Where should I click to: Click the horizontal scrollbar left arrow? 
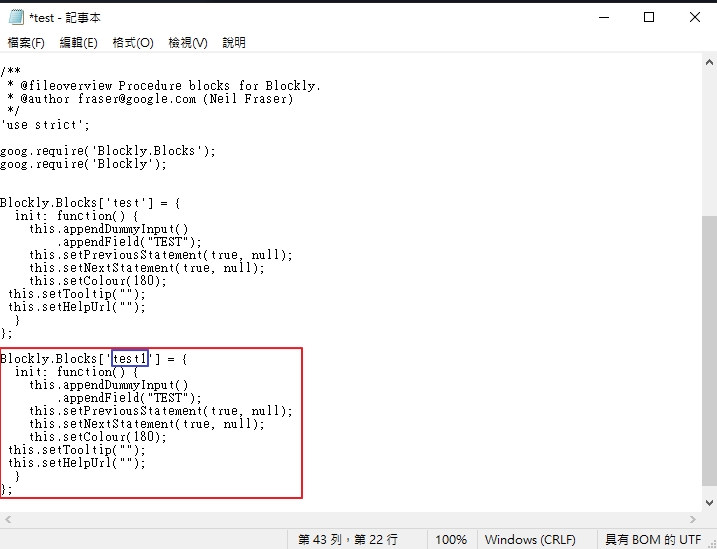click(x=8, y=519)
